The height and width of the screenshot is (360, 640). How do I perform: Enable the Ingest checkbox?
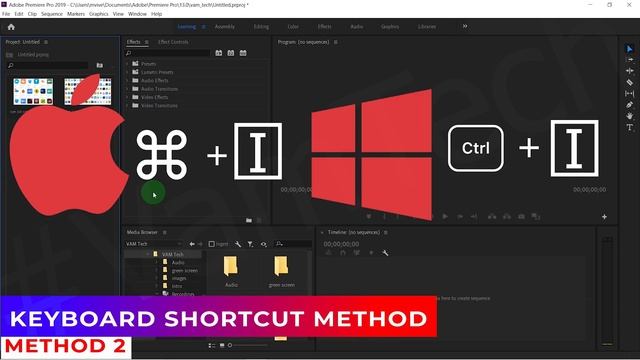click(x=211, y=244)
